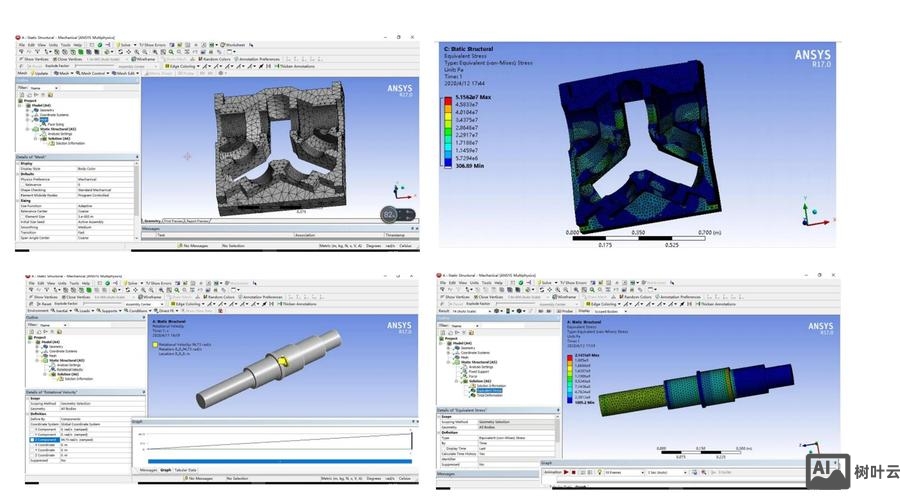
Task: Click Solve in the top-left window toolbar
Action: point(125,45)
